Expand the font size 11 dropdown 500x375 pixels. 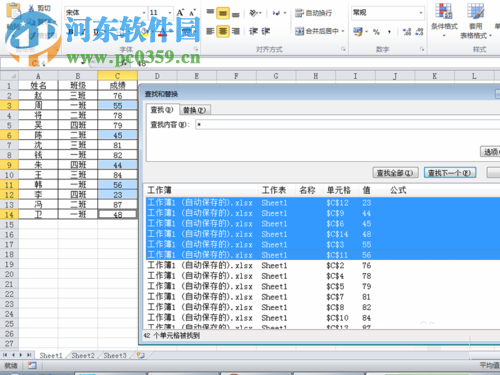click(170, 13)
